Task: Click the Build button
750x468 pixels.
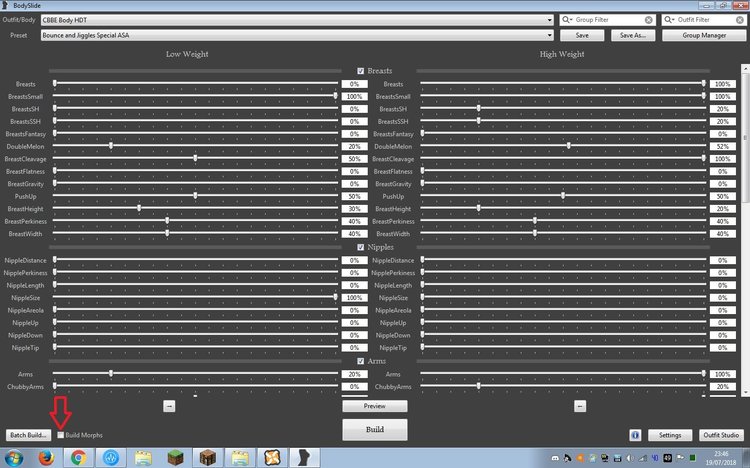Action: point(375,429)
